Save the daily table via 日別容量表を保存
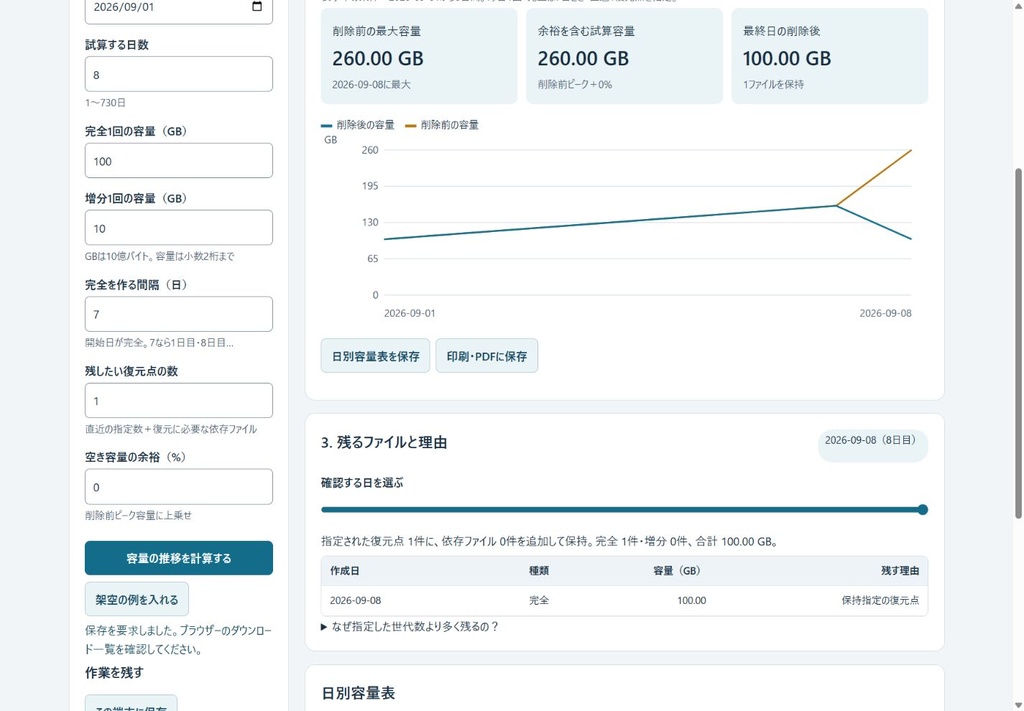Viewport: 1024px width, 711px height. coord(376,356)
